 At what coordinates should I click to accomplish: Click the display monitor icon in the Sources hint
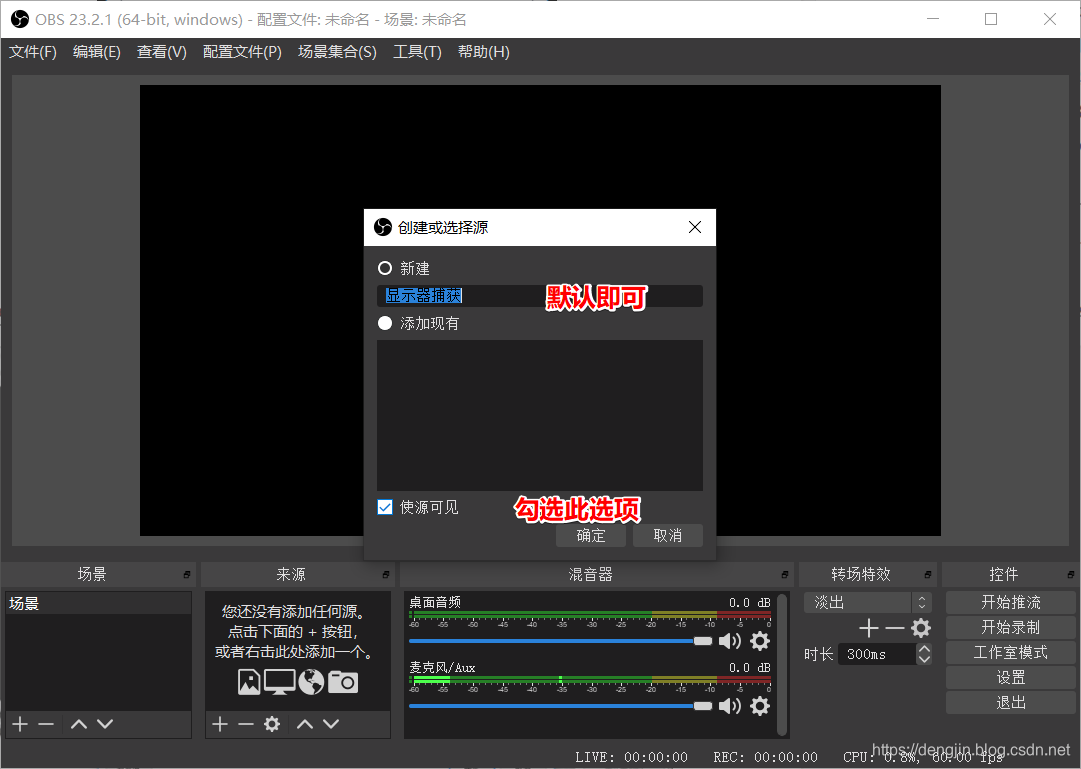tap(279, 681)
